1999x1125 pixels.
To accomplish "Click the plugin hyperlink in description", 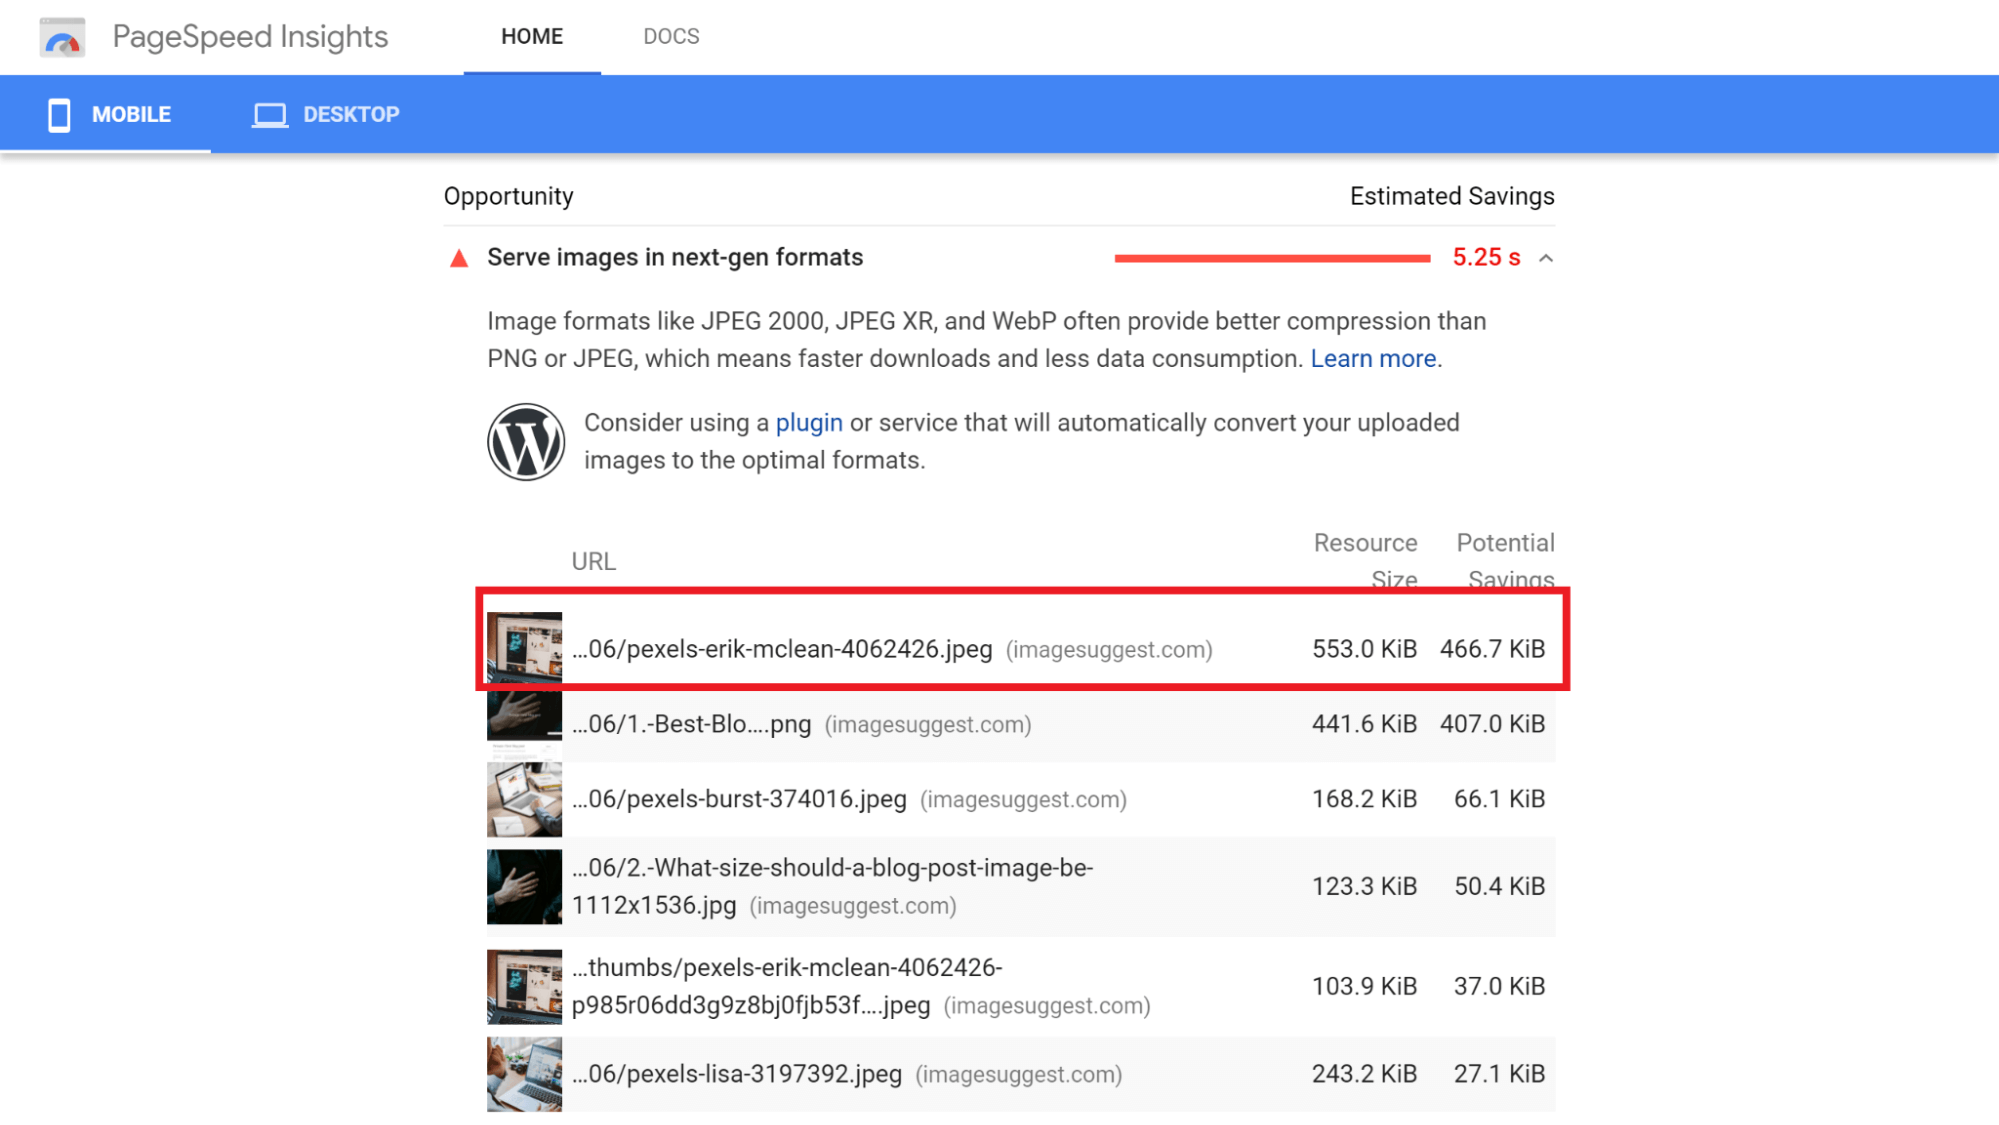I will (809, 423).
